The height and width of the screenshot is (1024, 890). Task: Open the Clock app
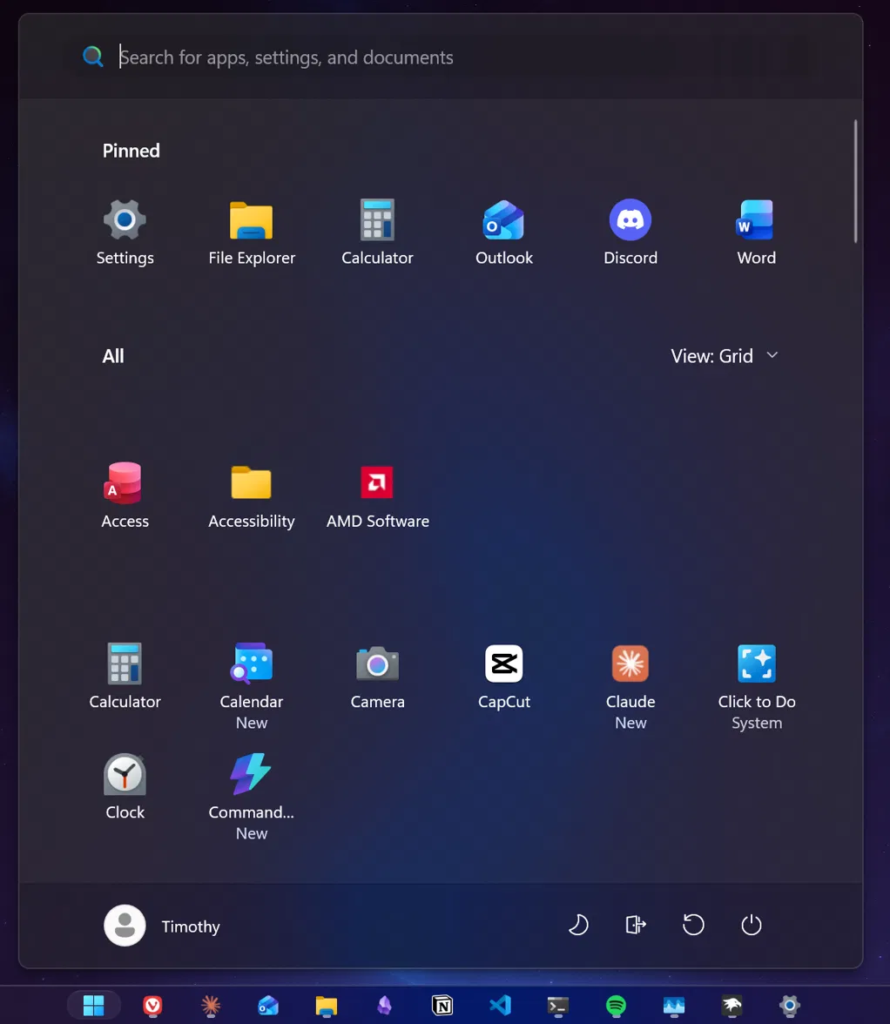click(x=125, y=786)
